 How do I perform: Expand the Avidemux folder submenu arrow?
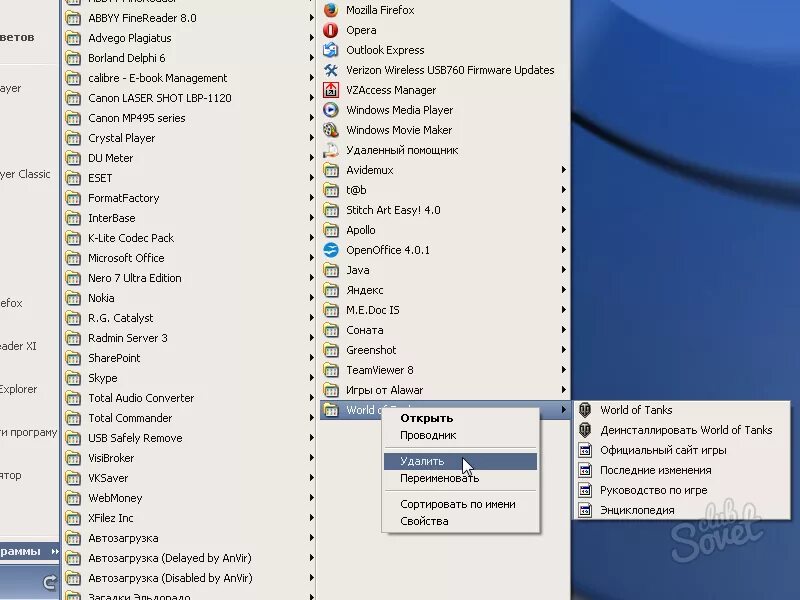(563, 169)
